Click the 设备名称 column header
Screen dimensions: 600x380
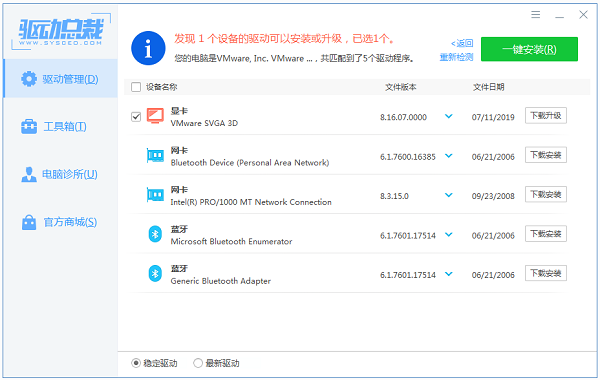[161, 87]
